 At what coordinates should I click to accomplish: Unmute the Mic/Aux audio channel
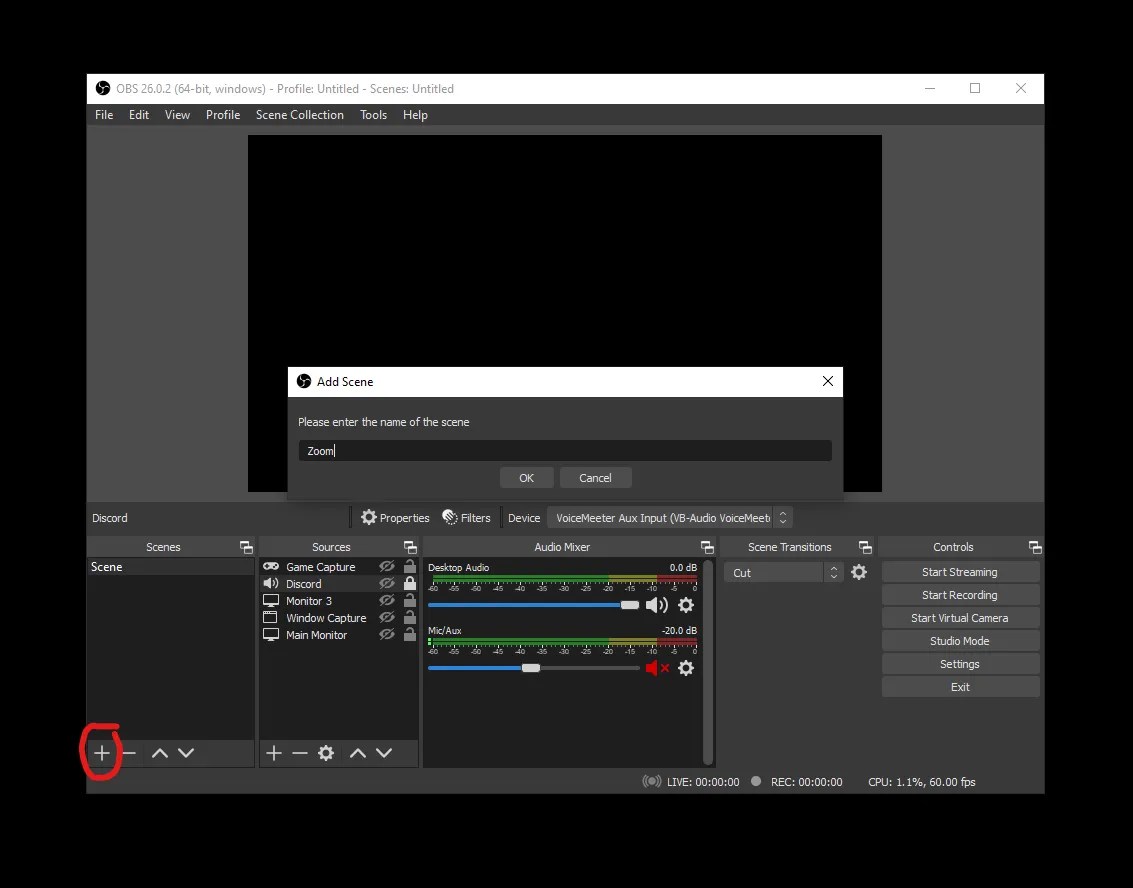click(658, 668)
